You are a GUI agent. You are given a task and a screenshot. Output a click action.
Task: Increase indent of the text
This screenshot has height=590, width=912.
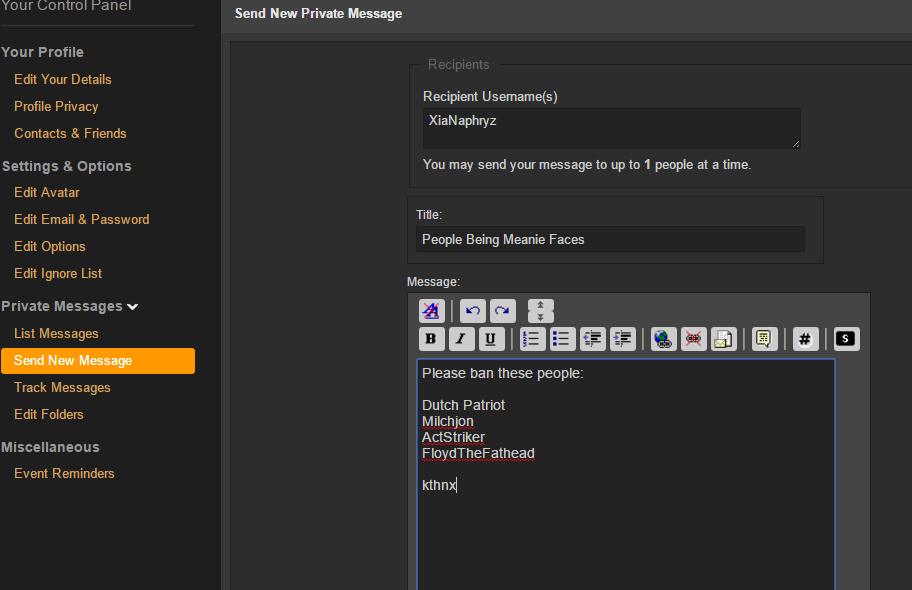point(623,339)
